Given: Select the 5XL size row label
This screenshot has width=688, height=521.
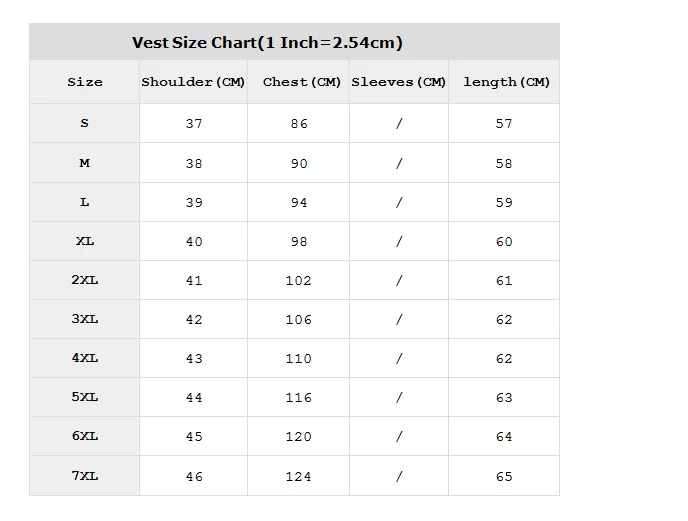Looking at the screenshot, I should pyautogui.click(x=84, y=397).
